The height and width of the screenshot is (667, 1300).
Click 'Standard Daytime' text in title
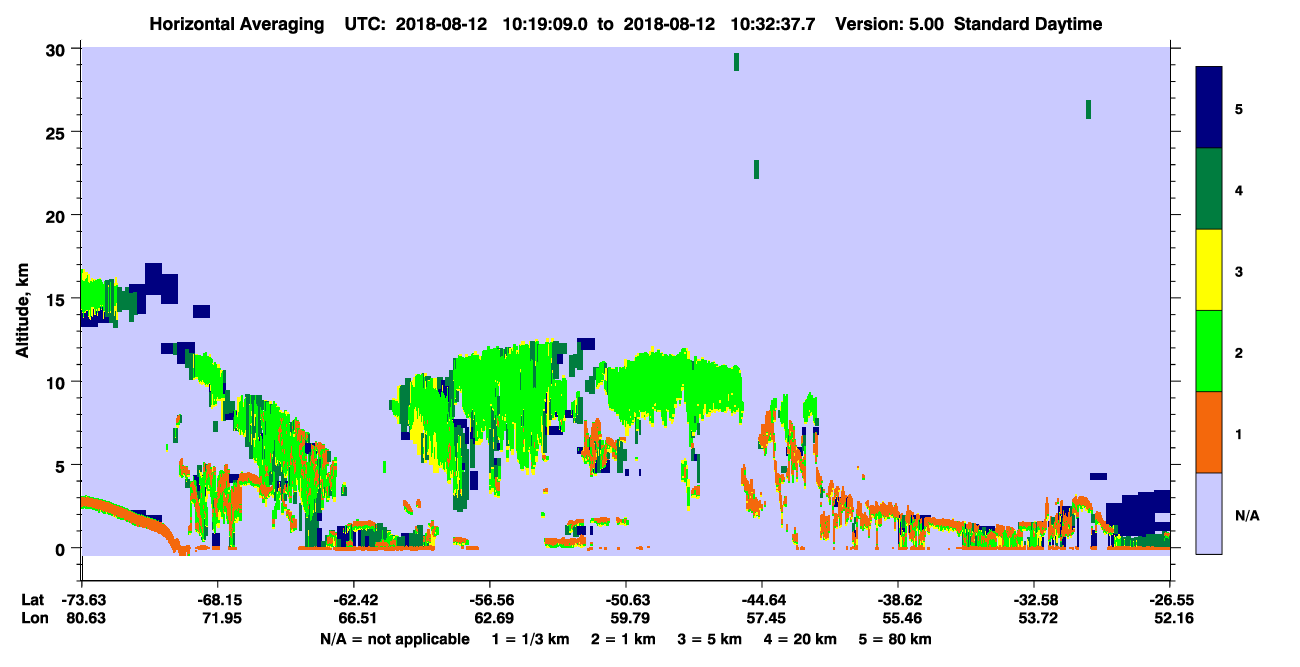pos(1028,24)
